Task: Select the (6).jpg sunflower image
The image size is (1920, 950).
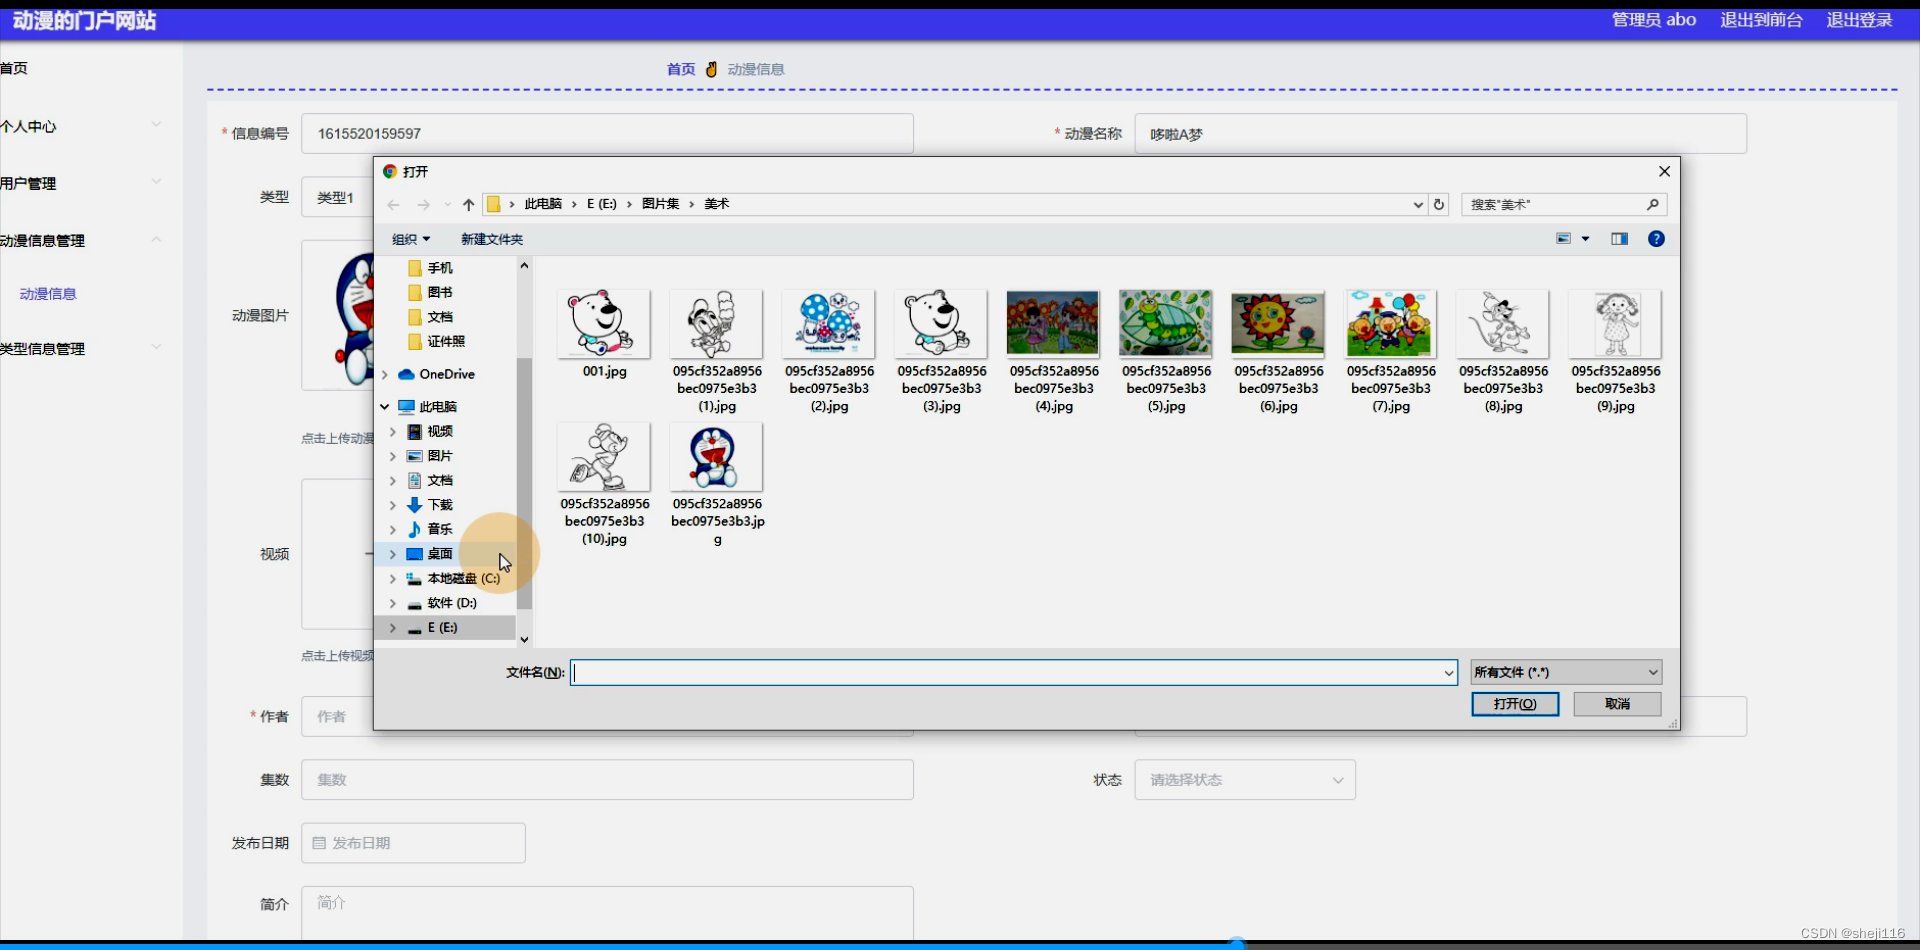Action: pyautogui.click(x=1278, y=350)
